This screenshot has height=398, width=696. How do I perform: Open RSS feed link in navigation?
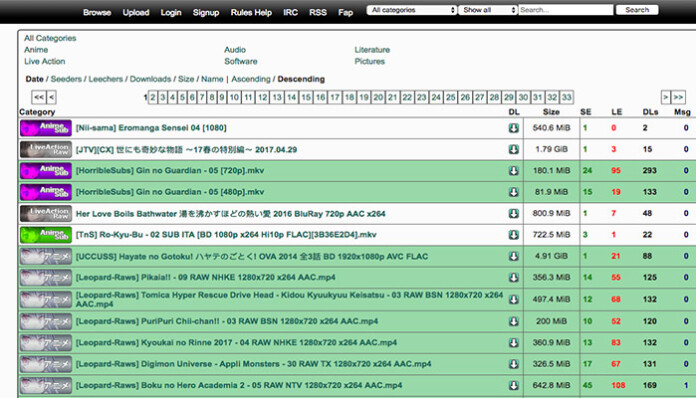(x=318, y=12)
